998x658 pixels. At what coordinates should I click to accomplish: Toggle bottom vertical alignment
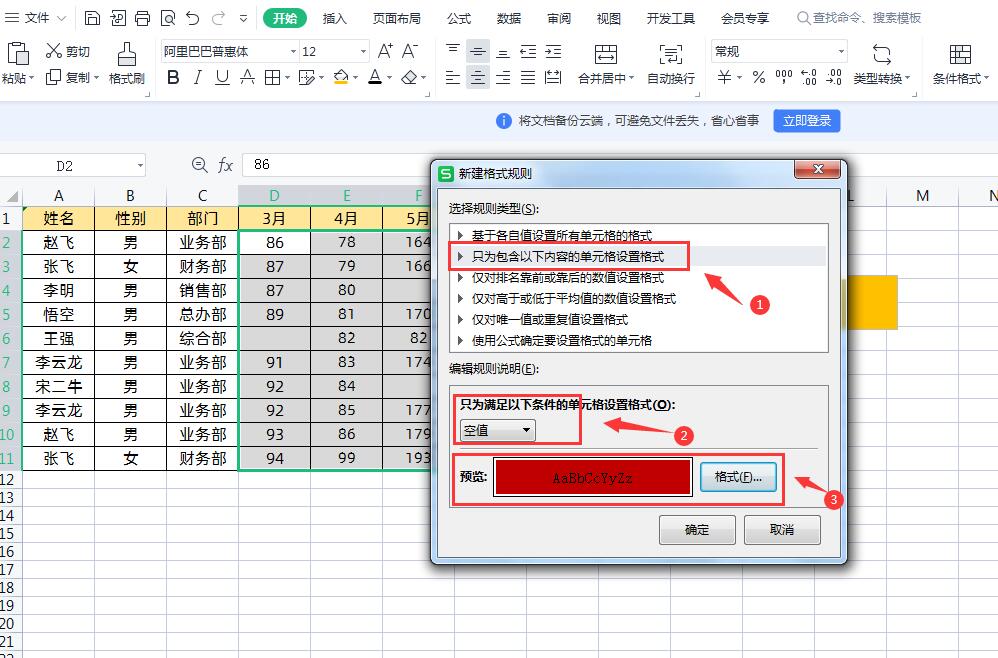pos(503,52)
